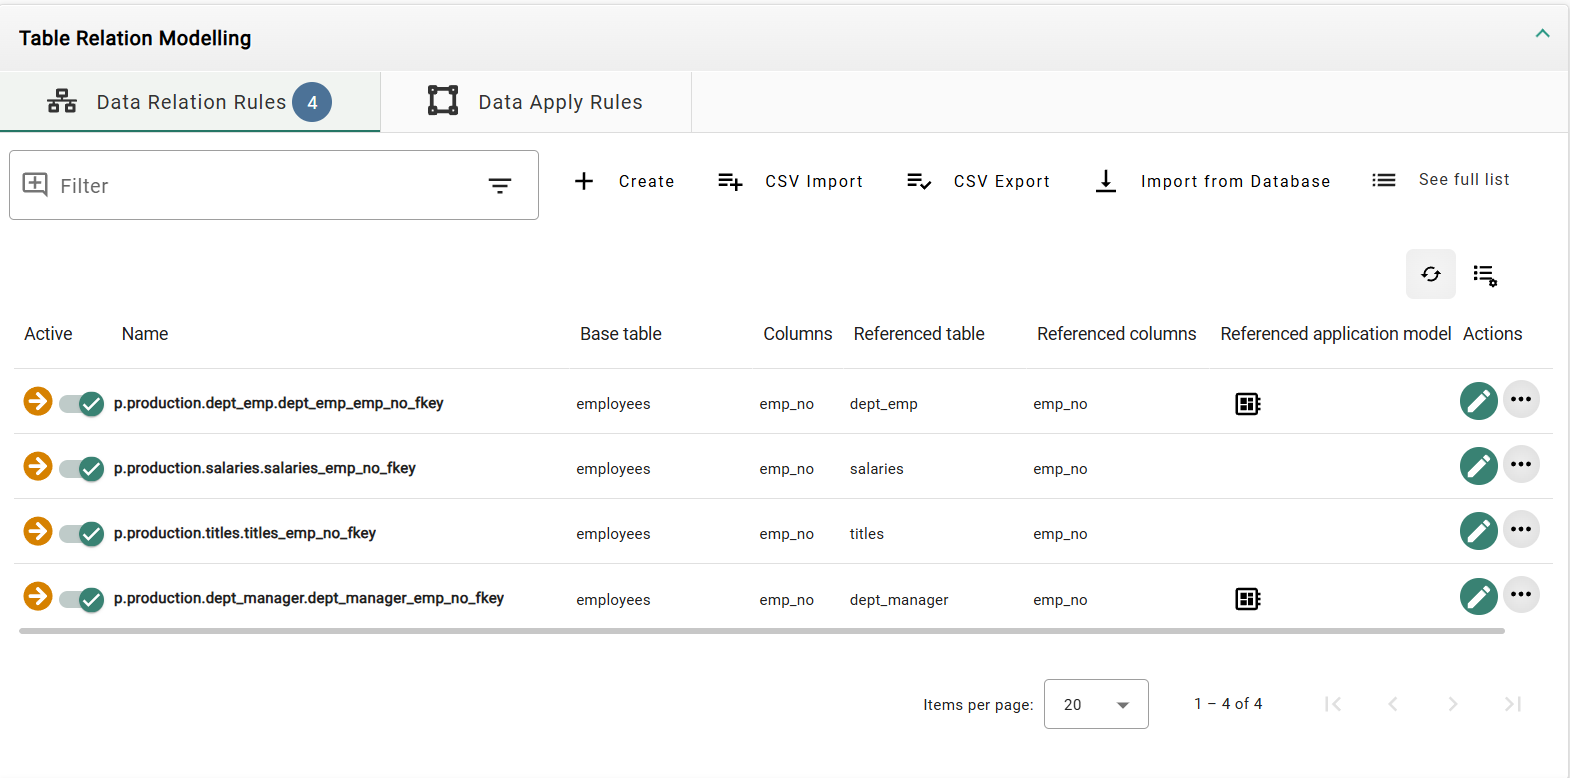Click the filter options icon in Filter box
The width and height of the screenshot is (1570, 778).
(x=499, y=186)
